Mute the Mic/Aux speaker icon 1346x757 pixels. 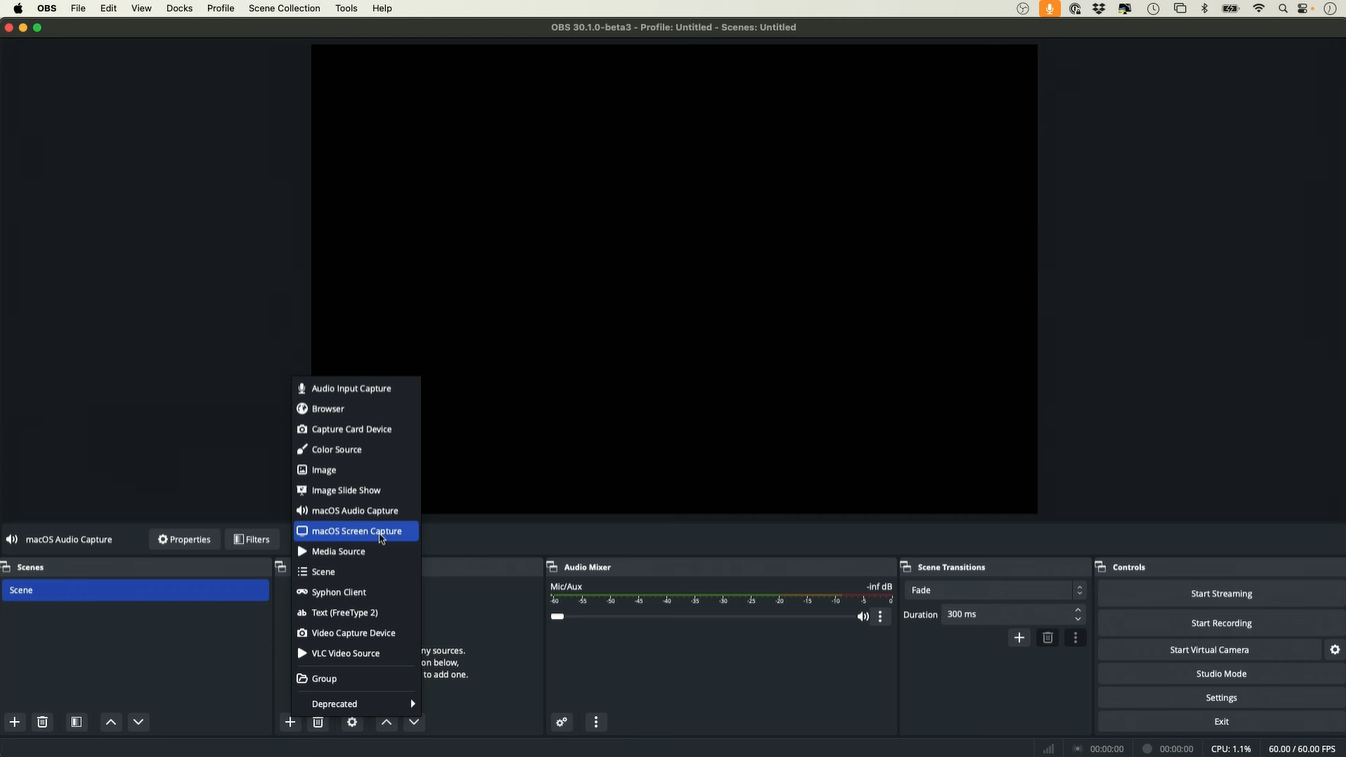point(863,617)
